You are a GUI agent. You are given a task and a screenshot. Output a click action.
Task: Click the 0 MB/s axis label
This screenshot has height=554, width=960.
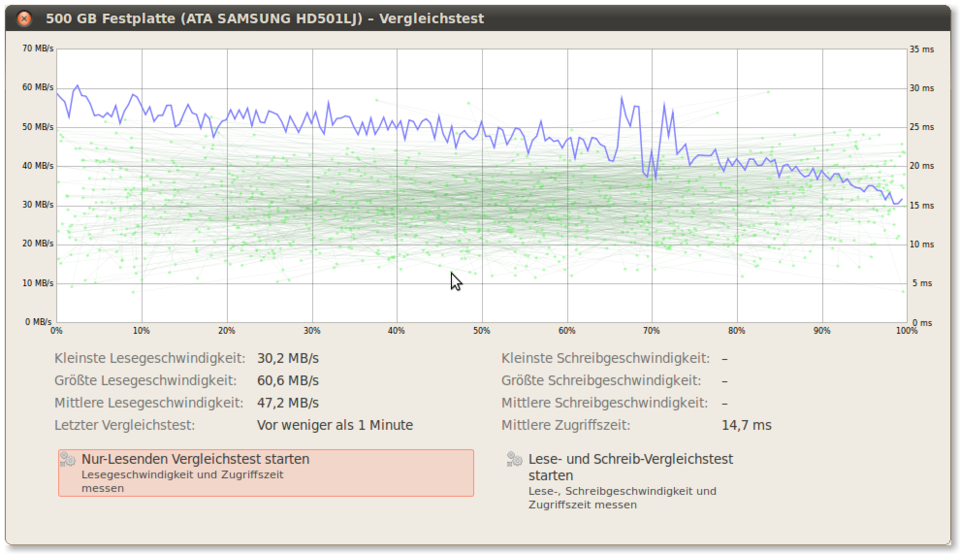38,322
